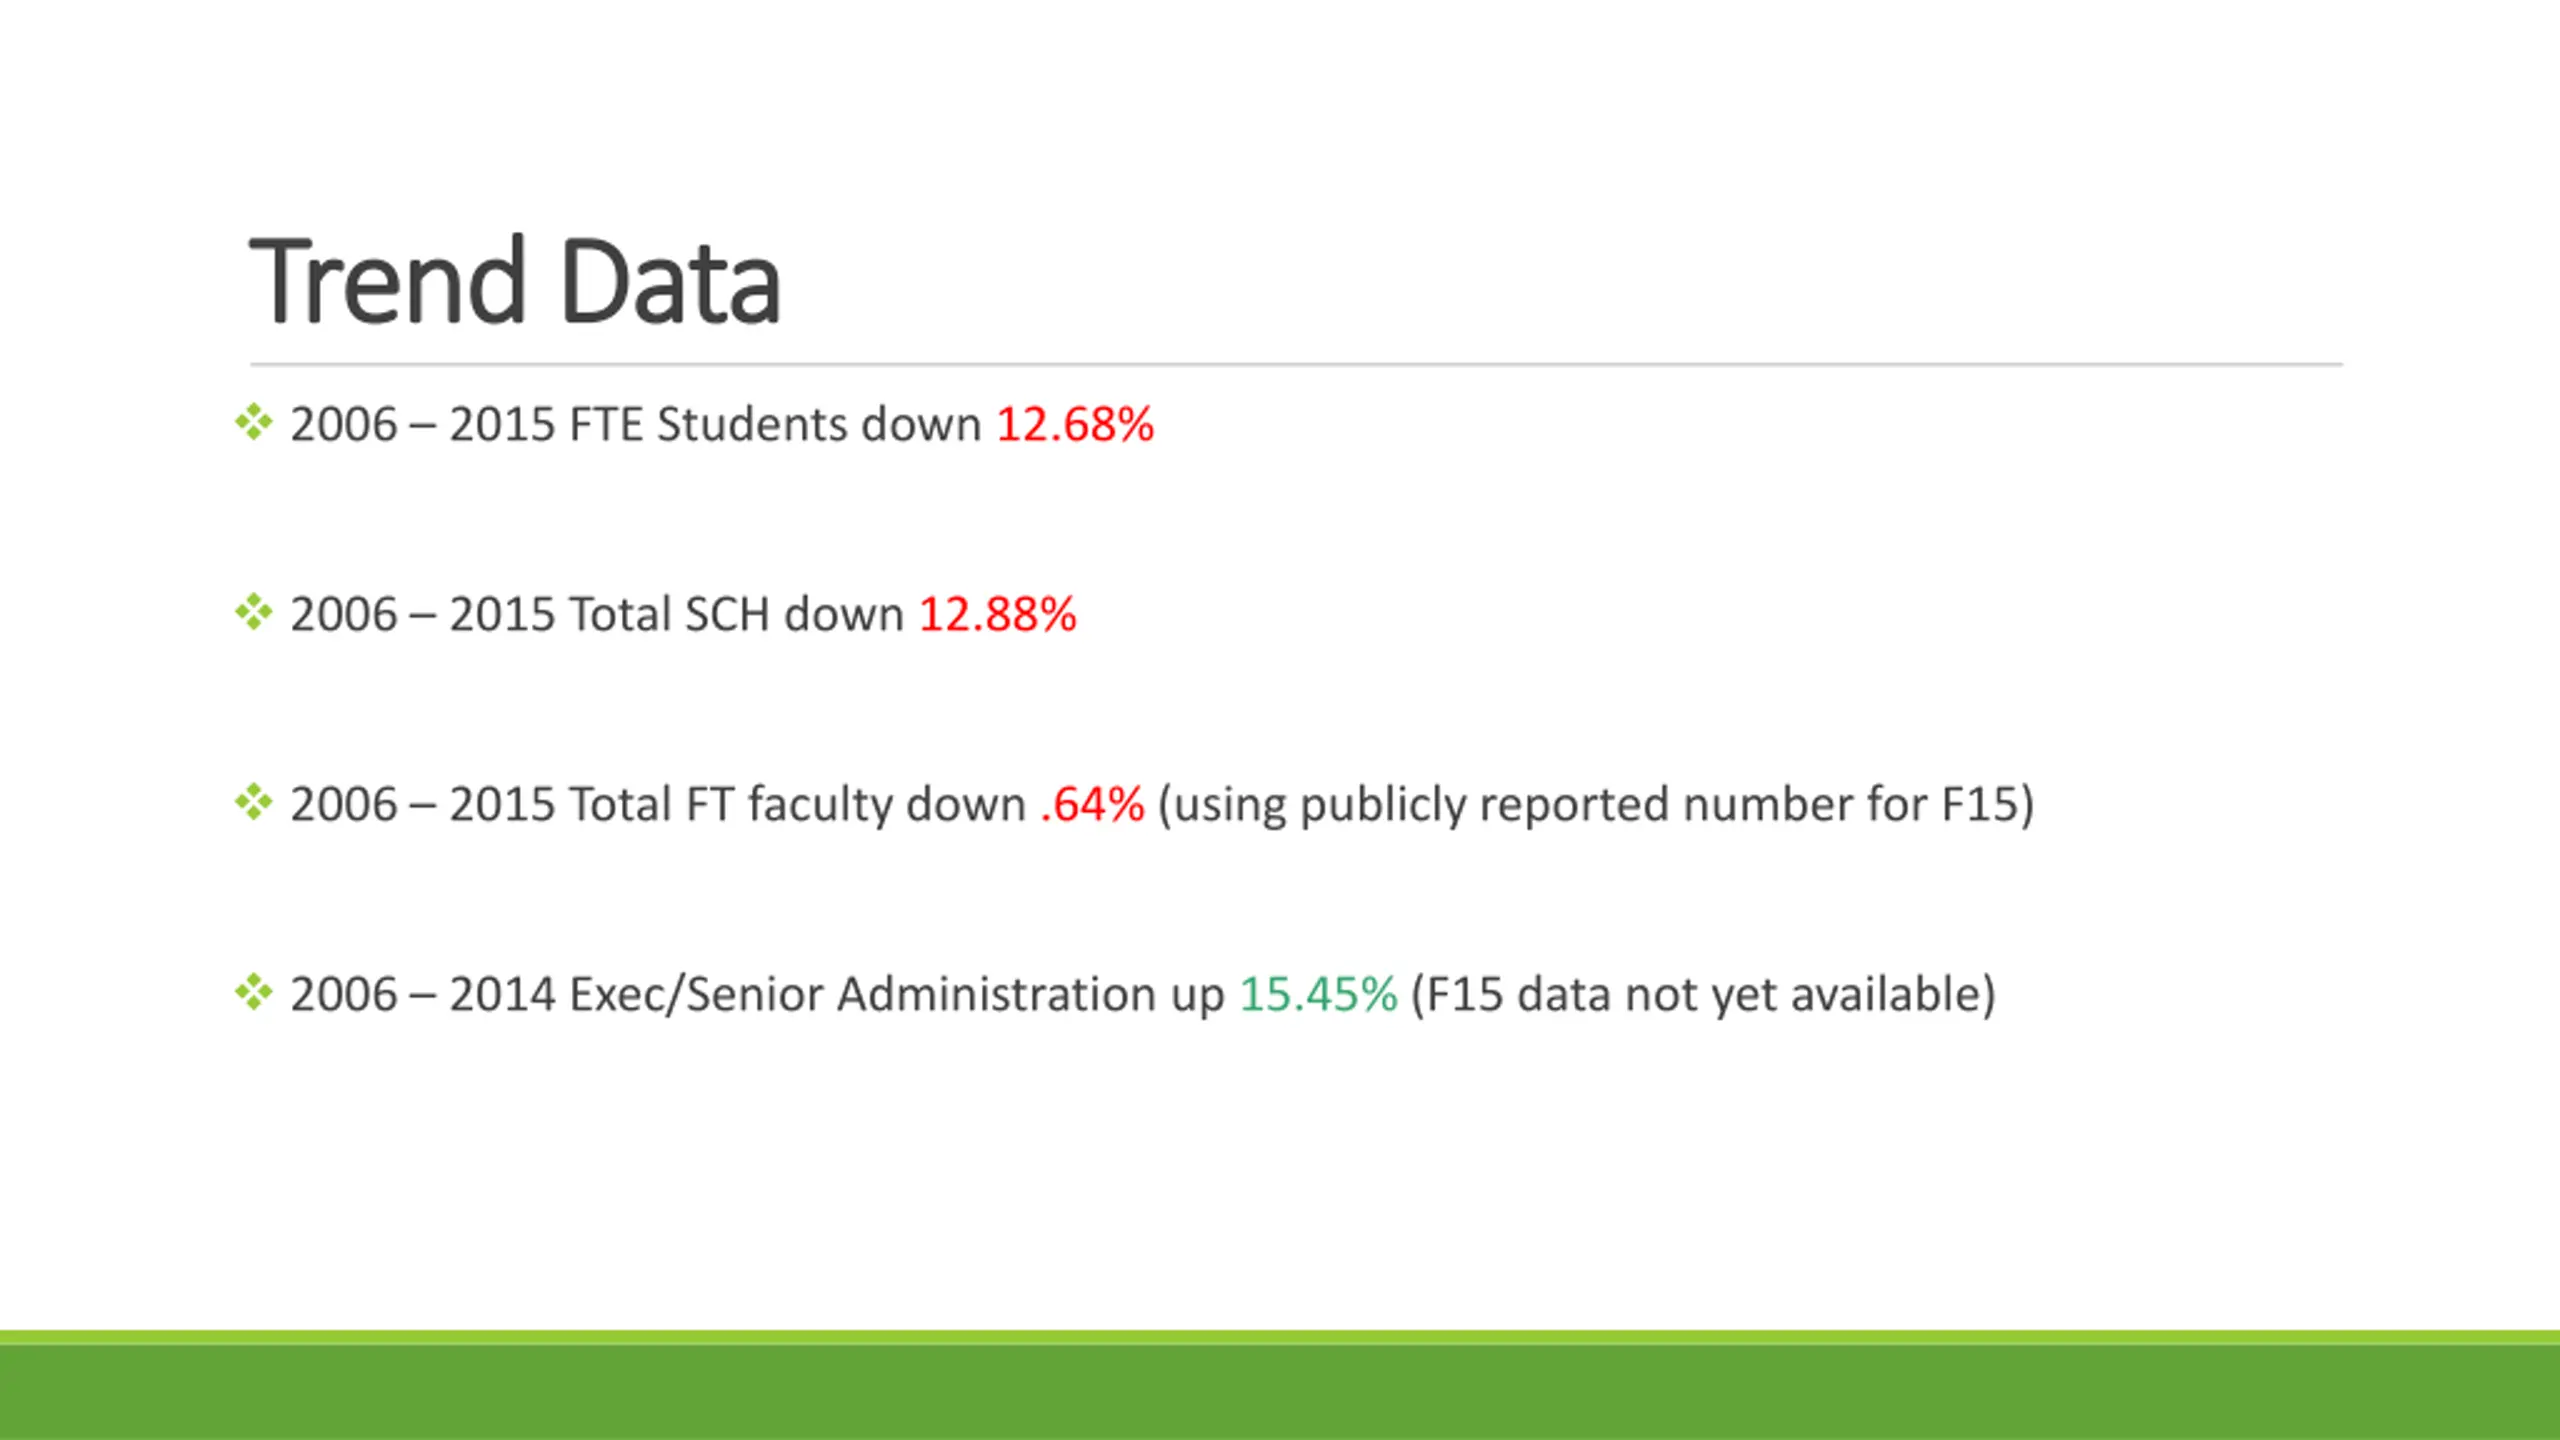Click the dark green footer band
This screenshot has width=2560, height=1440.
(1280, 1393)
